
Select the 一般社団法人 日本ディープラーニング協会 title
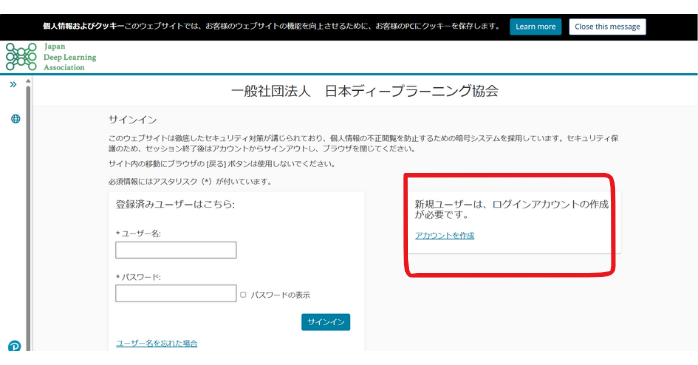tap(365, 91)
